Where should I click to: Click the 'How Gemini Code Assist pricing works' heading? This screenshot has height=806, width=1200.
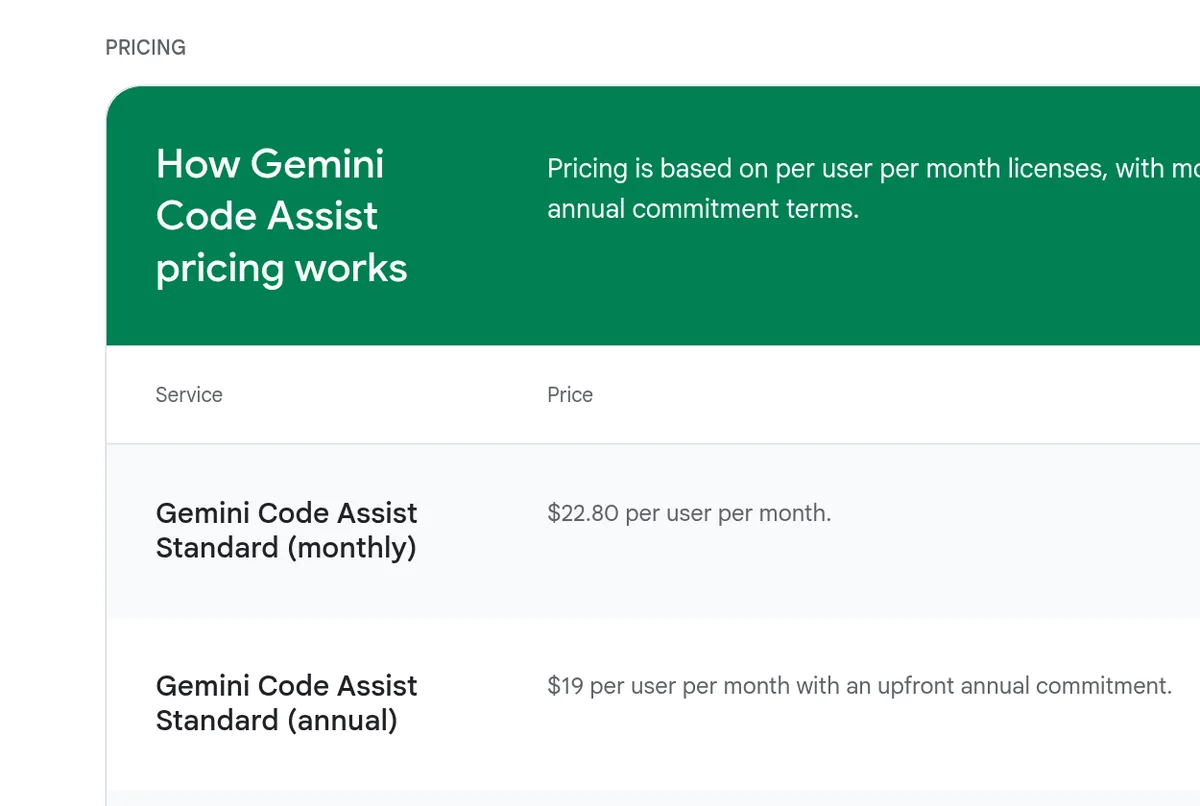(282, 216)
